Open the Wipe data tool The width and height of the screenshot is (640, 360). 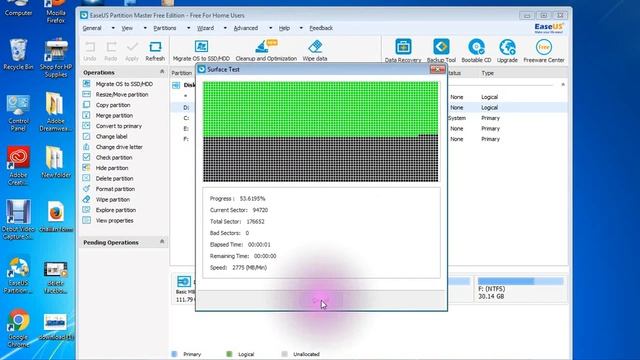coord(315,51)
